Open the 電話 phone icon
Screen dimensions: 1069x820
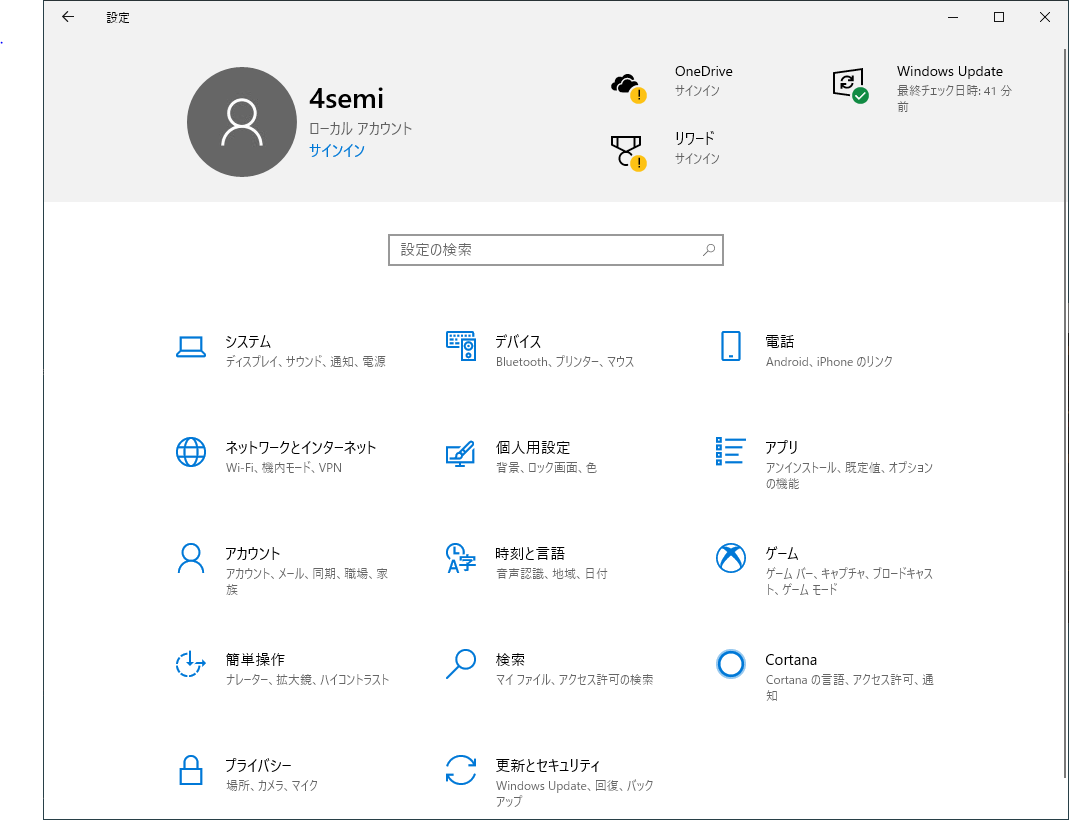[730, 347]
